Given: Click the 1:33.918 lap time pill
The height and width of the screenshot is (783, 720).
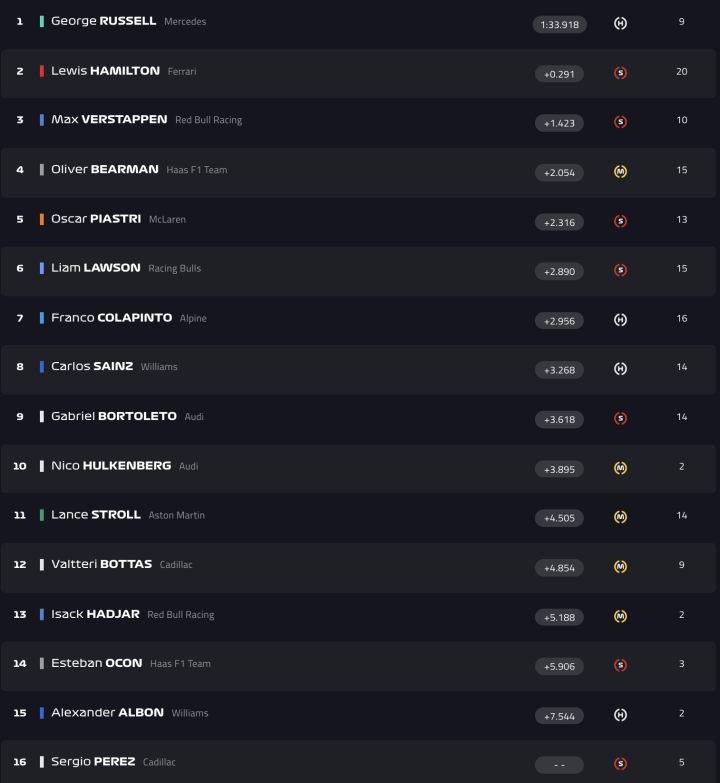Looking at the screenshot, I should coord(559,24).
